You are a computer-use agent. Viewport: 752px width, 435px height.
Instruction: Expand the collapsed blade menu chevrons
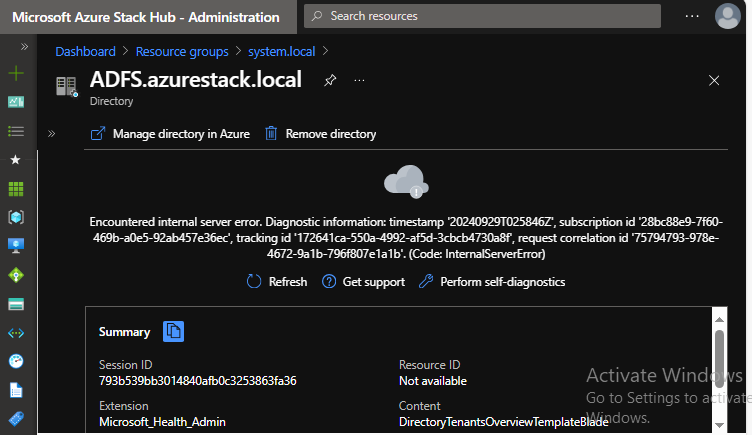click(52, 134)
